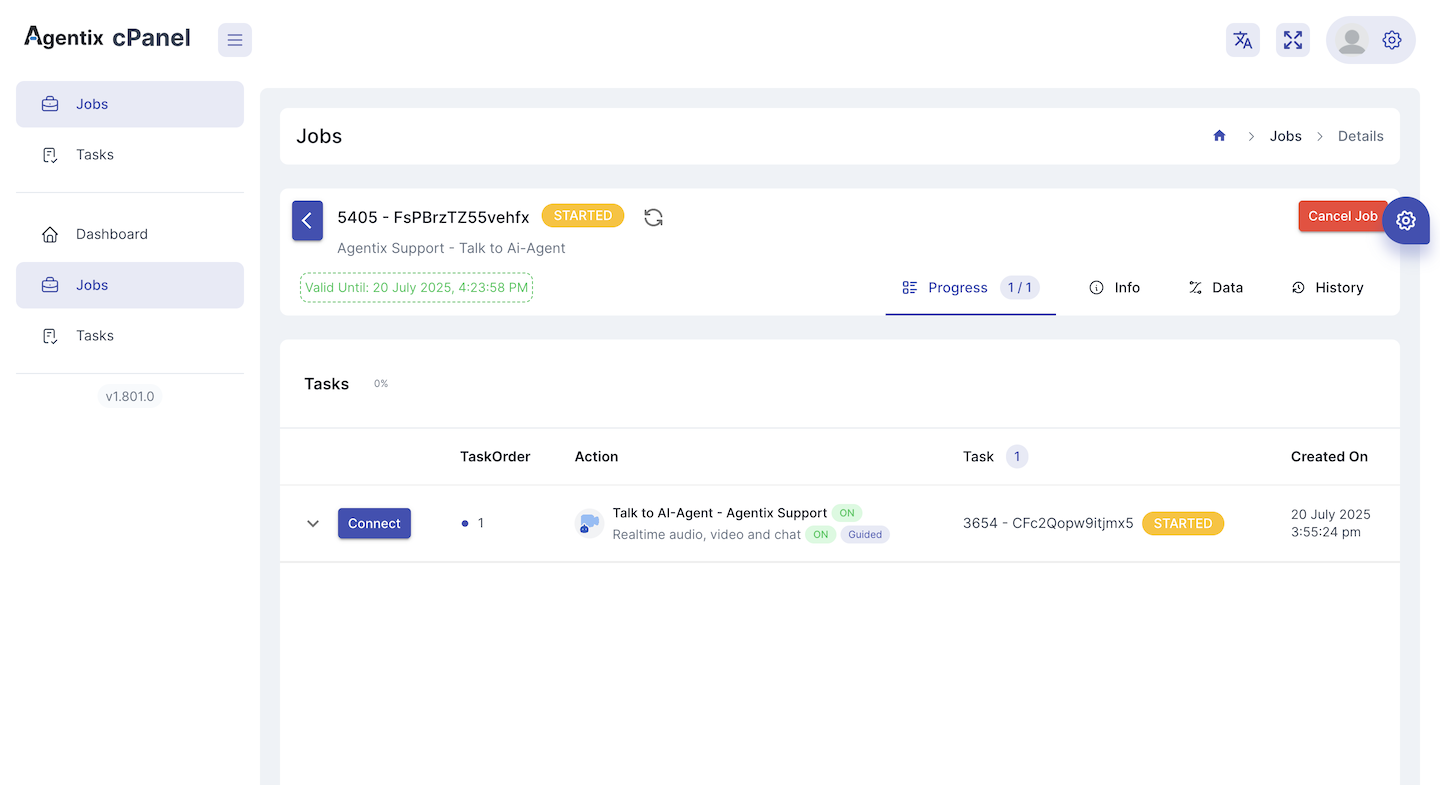Open the floating gear icon near Cancel Job
This screenshot has height=785, width=1440.
(x=1406, y=220)
